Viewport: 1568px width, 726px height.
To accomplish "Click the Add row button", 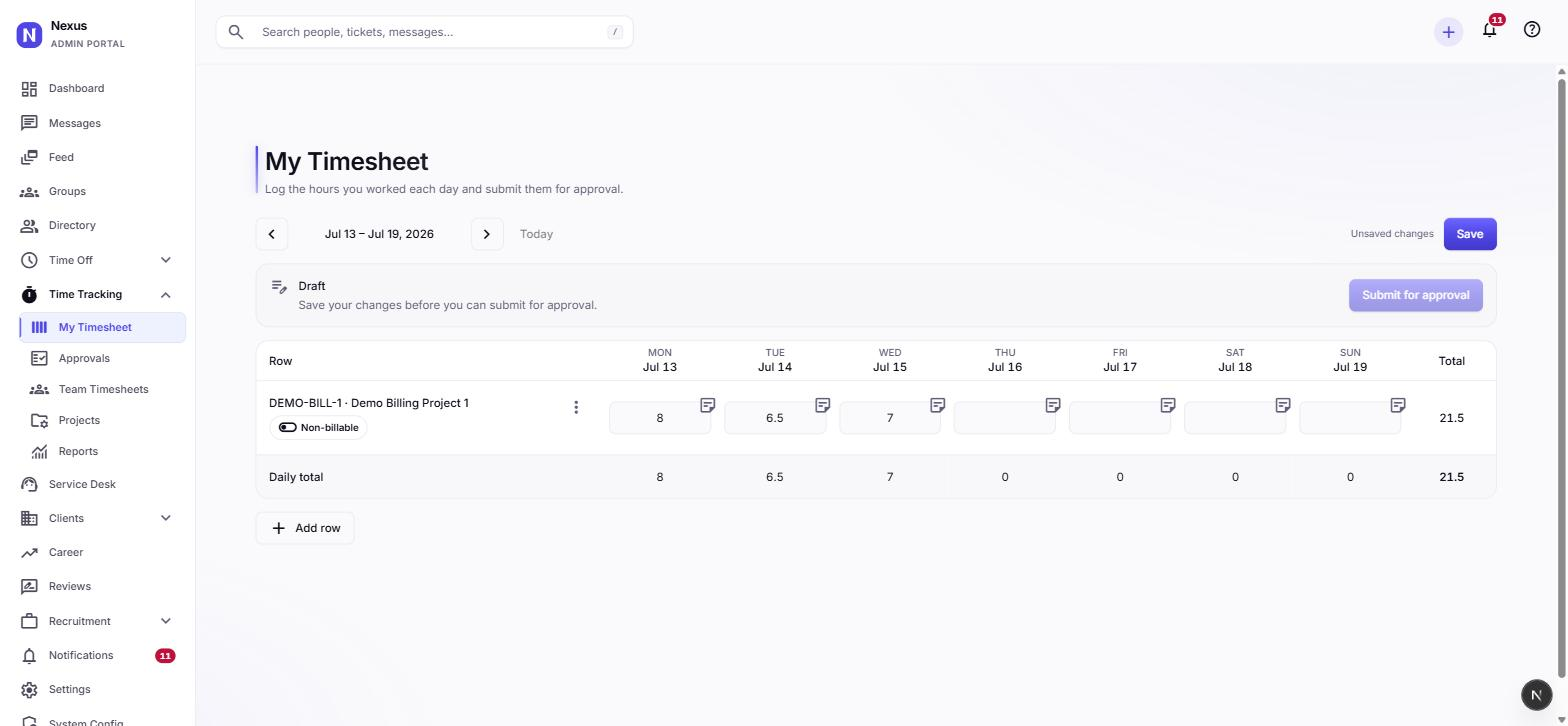I will [x=305, y=528].
